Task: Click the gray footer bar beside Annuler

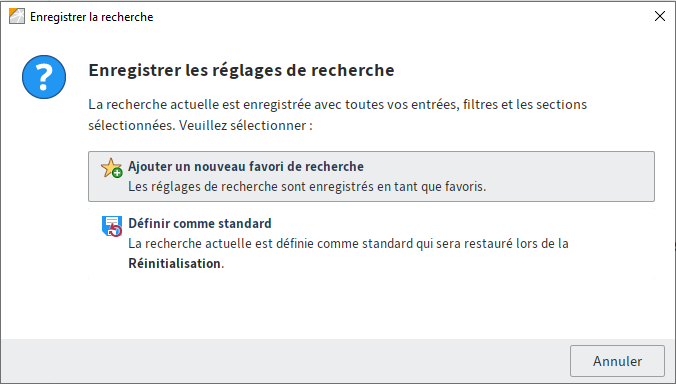Action: click(285, 361)
